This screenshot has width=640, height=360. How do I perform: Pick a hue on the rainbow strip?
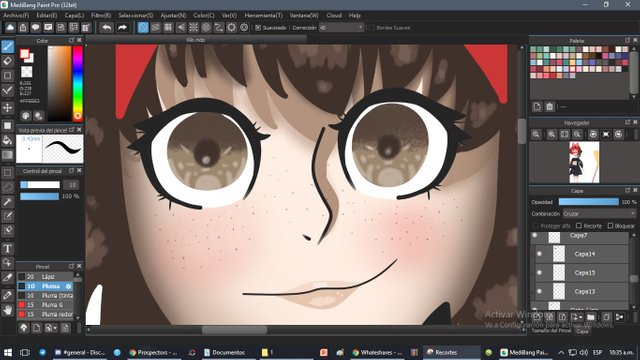click(78, 83)
